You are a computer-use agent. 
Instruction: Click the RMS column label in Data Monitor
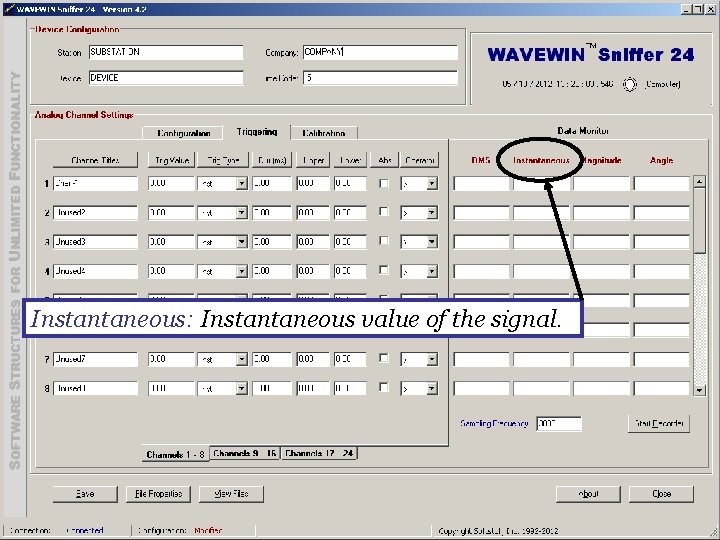tap(481, 160)
